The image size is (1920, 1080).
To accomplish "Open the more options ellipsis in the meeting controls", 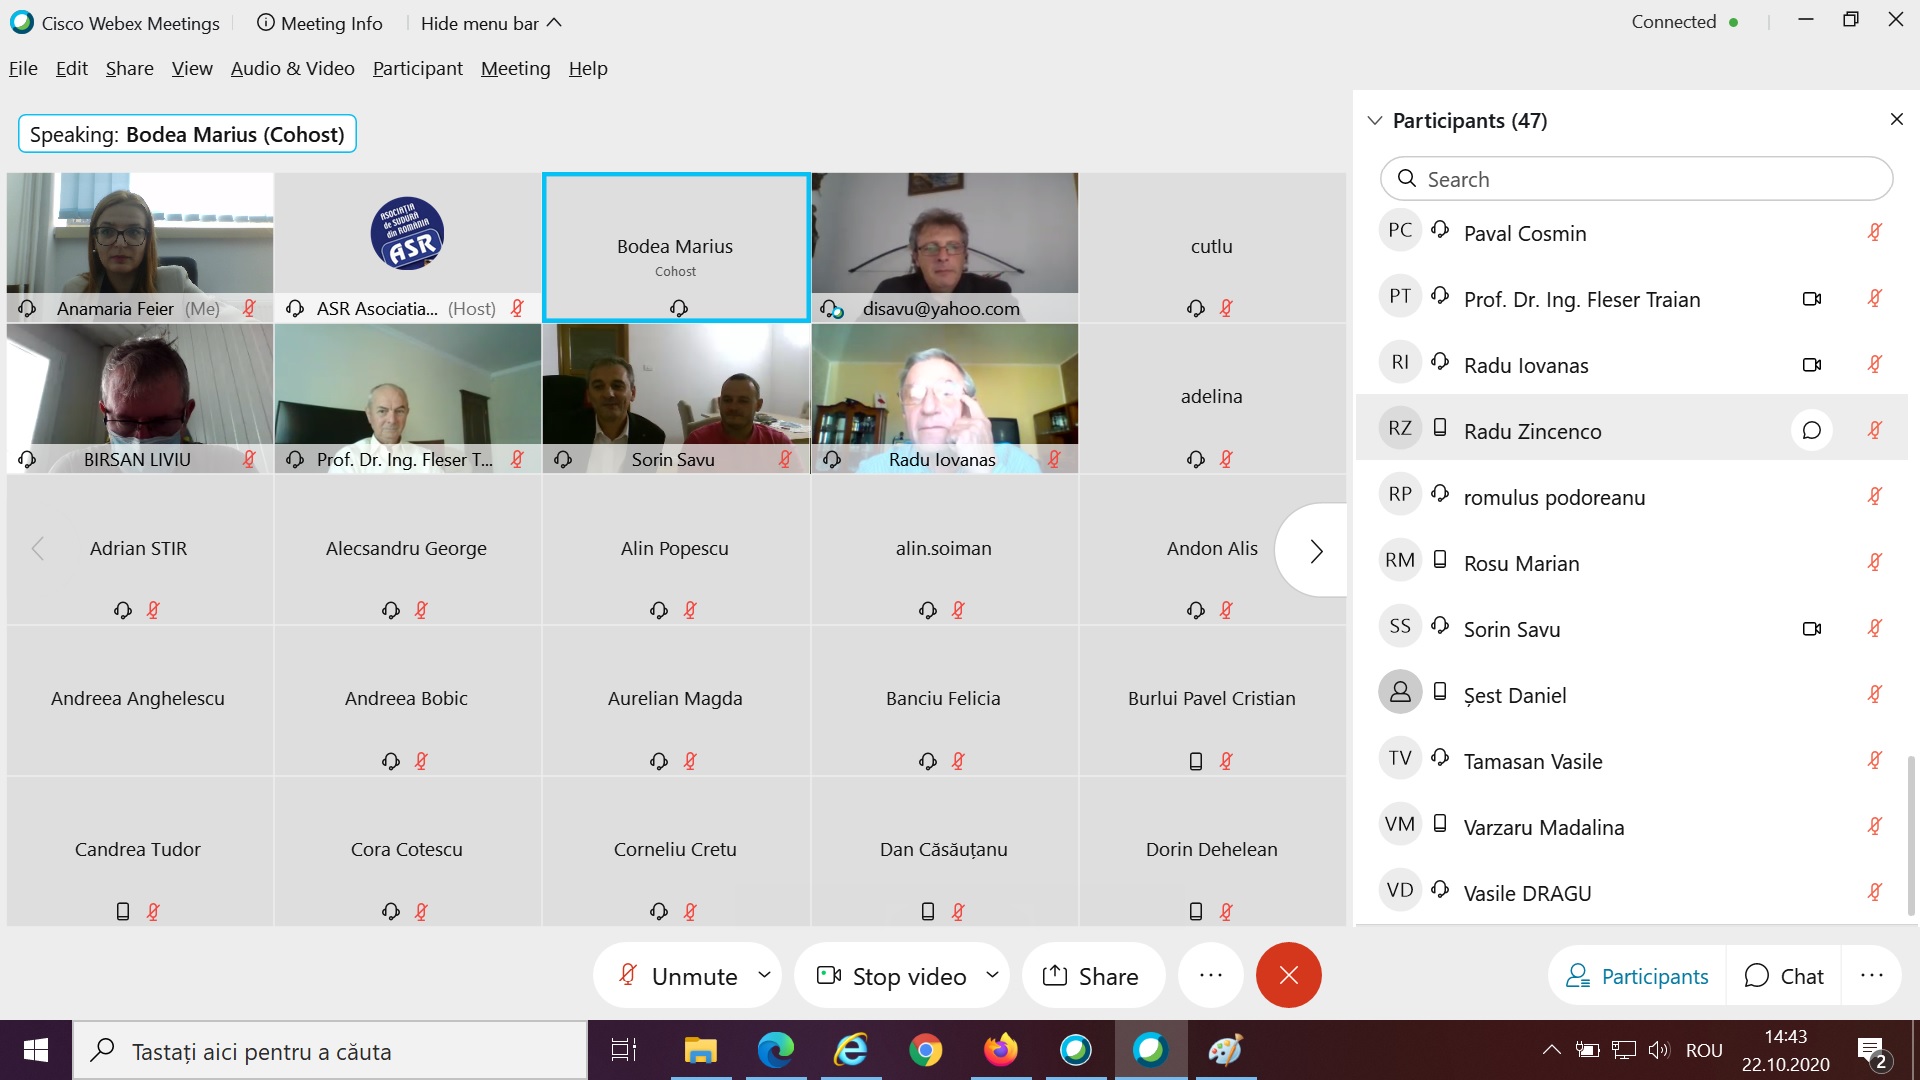I will tap(1210, 975).
